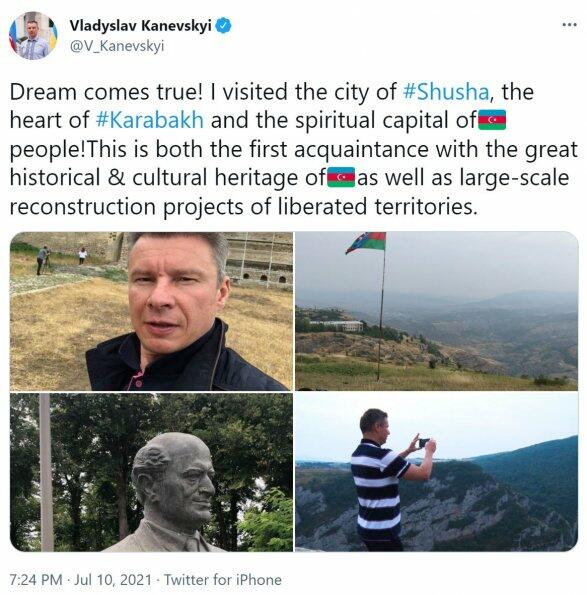Open the #Karabakh hashtag
This screenshot has height=595, width=587.
150,120
